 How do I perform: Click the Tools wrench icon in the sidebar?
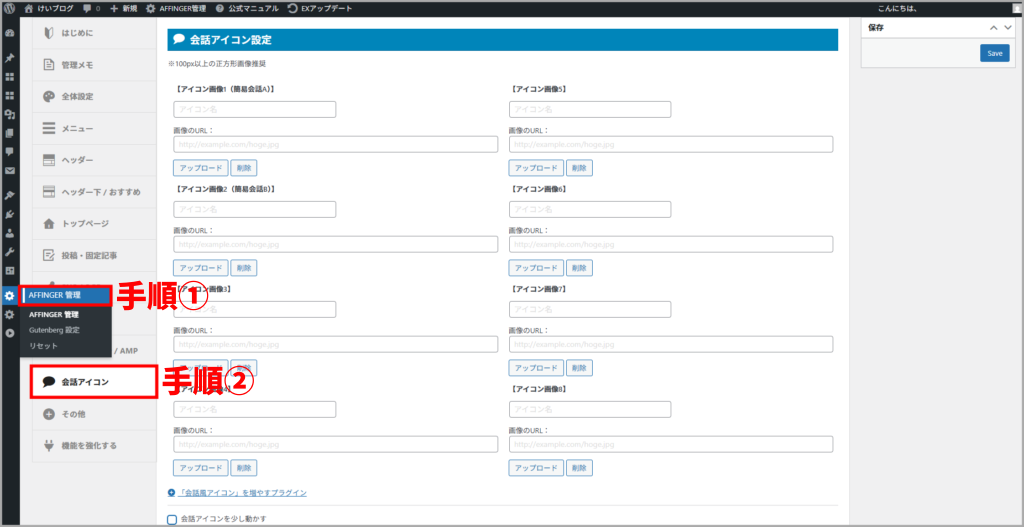pos(9,252)
